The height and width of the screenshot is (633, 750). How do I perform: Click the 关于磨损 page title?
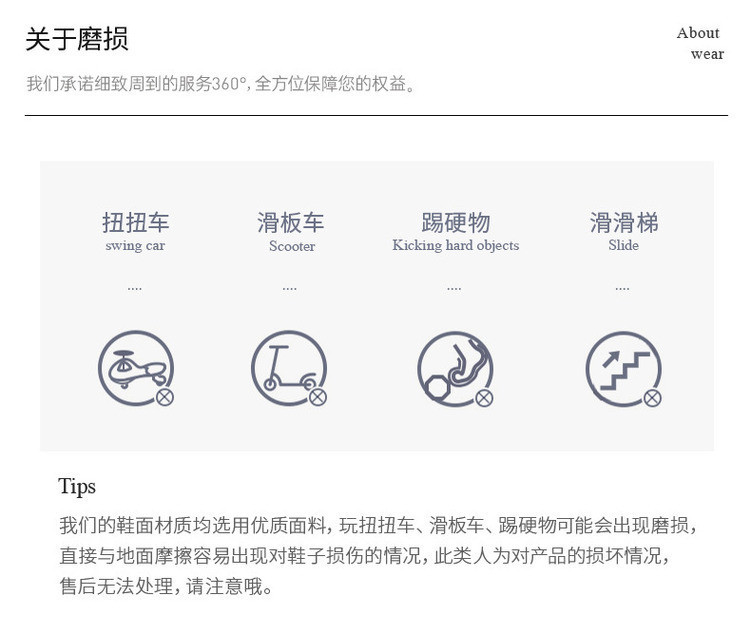tap(77, 39)
